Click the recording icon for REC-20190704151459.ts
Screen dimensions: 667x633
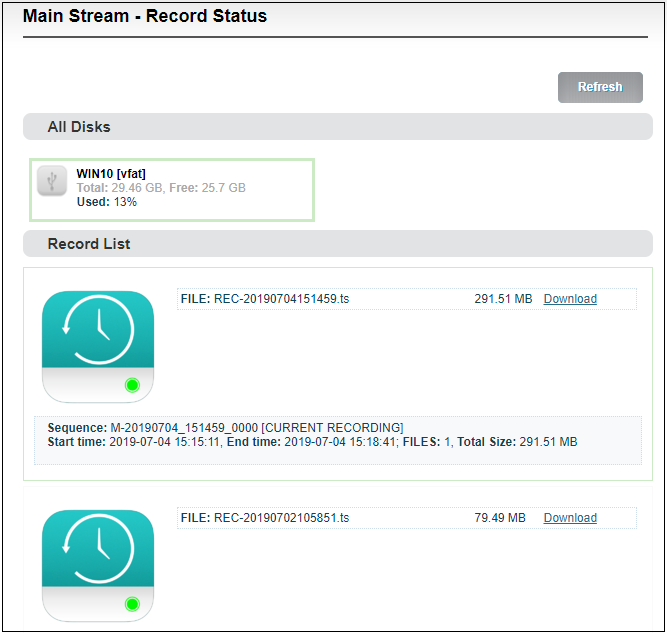pos(98,347)
